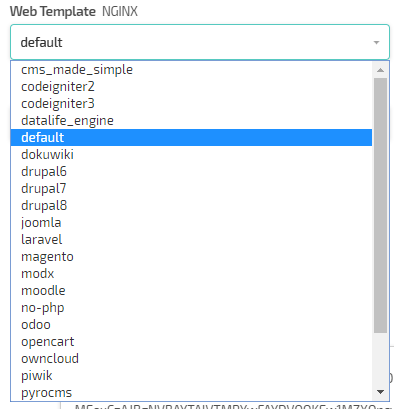
Task: Click the dropdown list scrollbar thumb
Action: tap(380, 205)
